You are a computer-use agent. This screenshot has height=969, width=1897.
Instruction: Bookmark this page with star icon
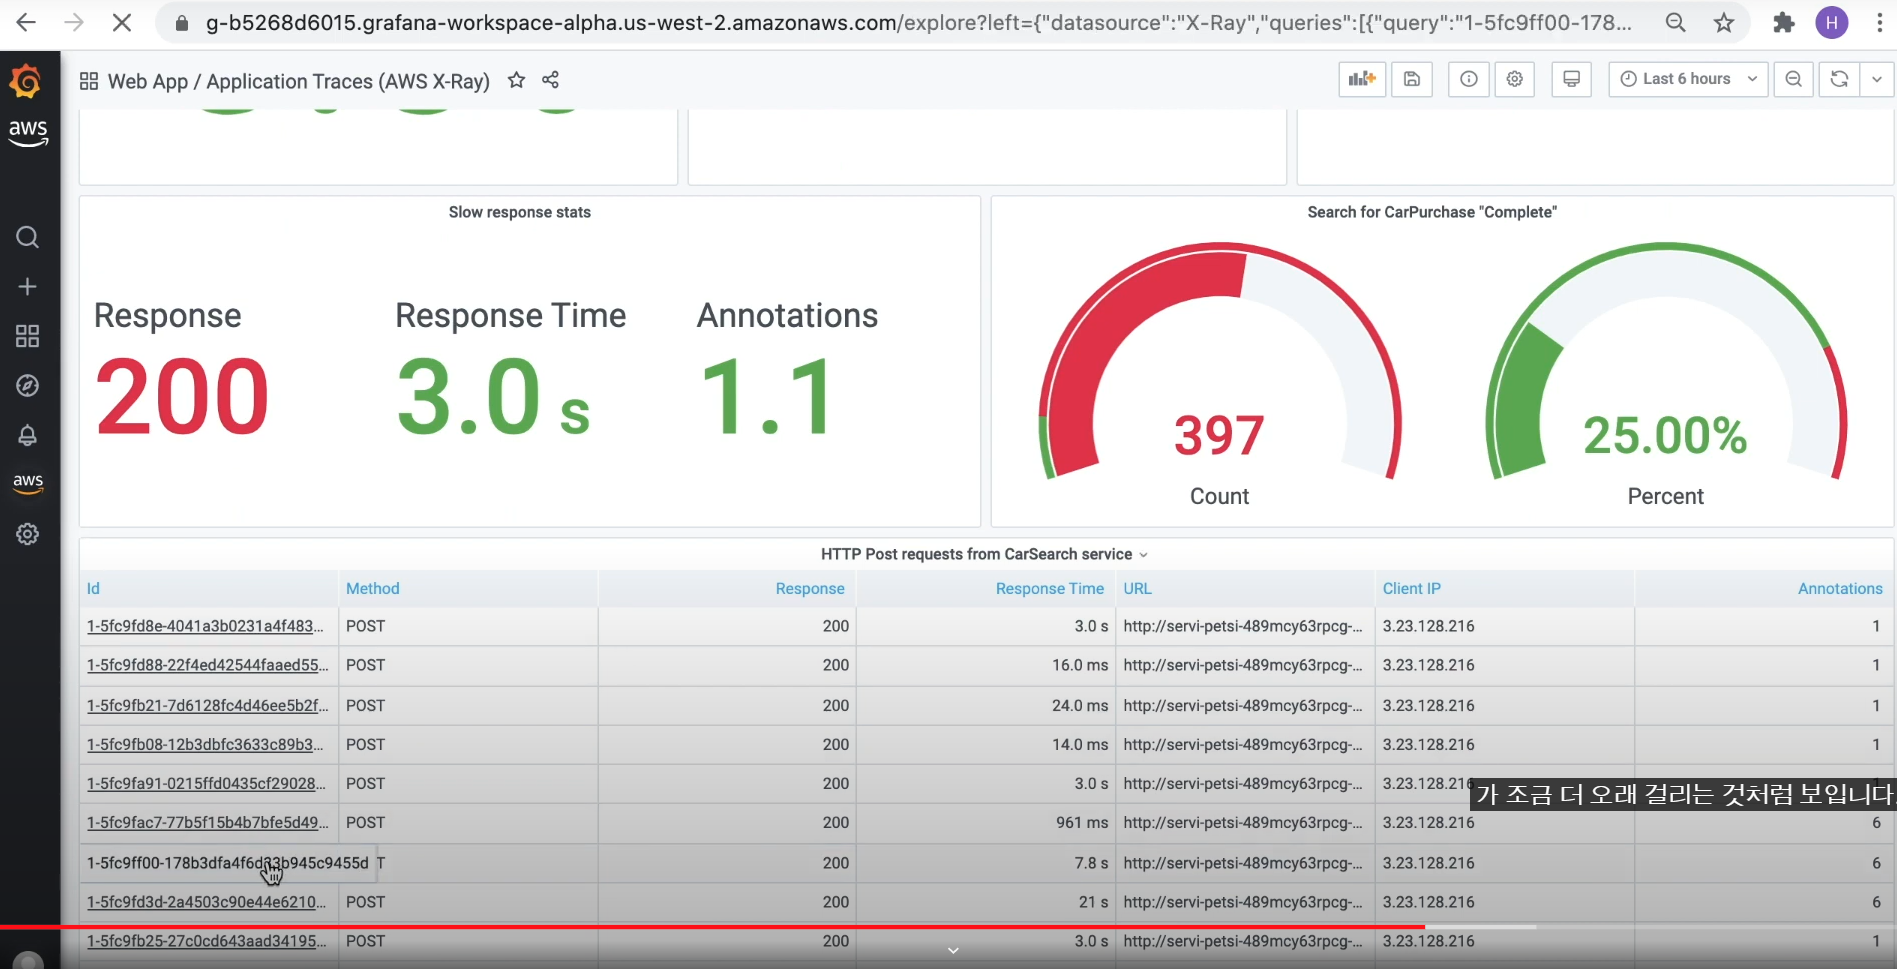click(1724, 22)
